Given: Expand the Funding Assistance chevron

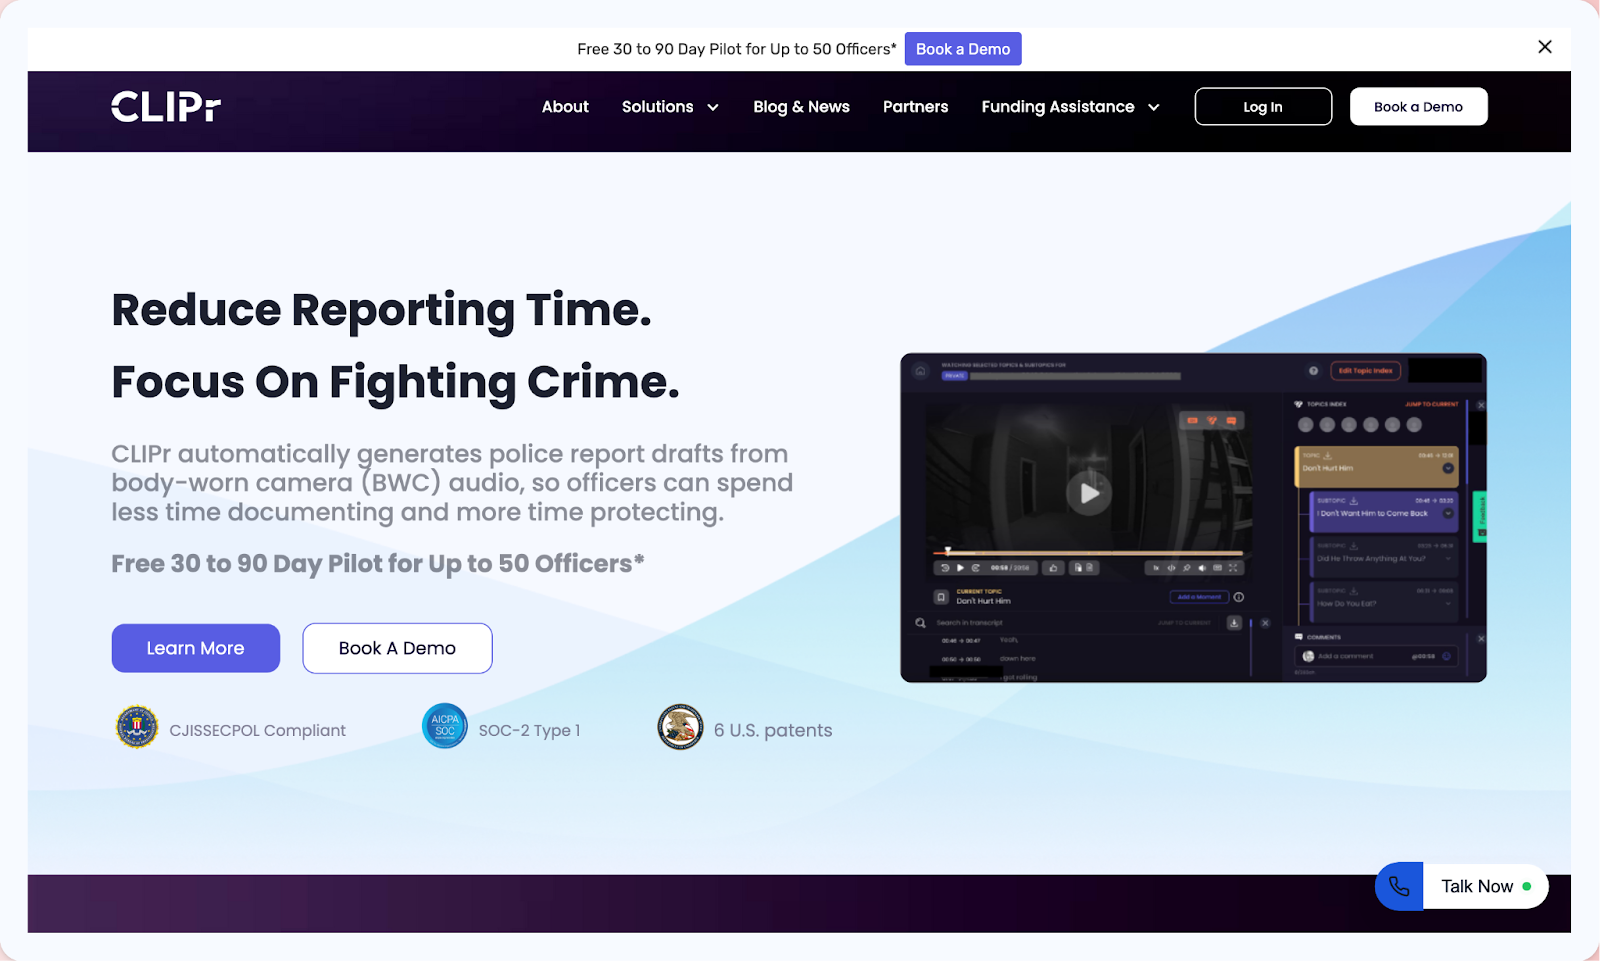Looking at the screenshot, I should (1154, 108).
